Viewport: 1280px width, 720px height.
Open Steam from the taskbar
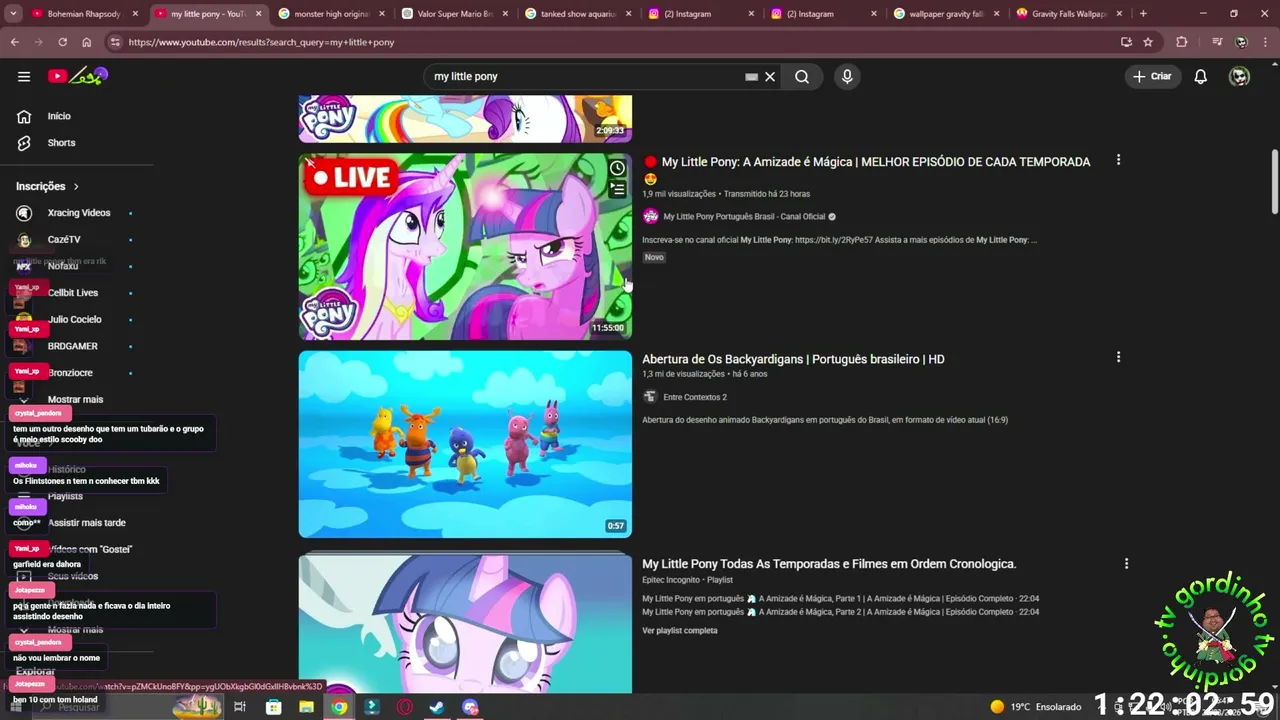point(437,707)
